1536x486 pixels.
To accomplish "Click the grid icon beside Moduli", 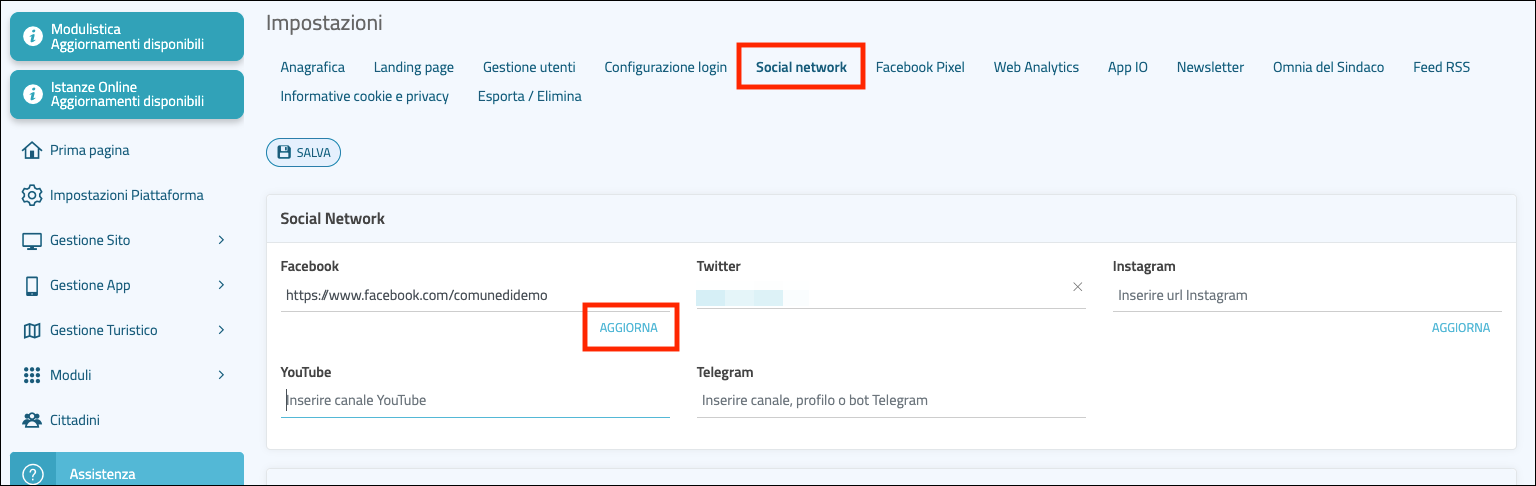I will click(x=31, y=375).
